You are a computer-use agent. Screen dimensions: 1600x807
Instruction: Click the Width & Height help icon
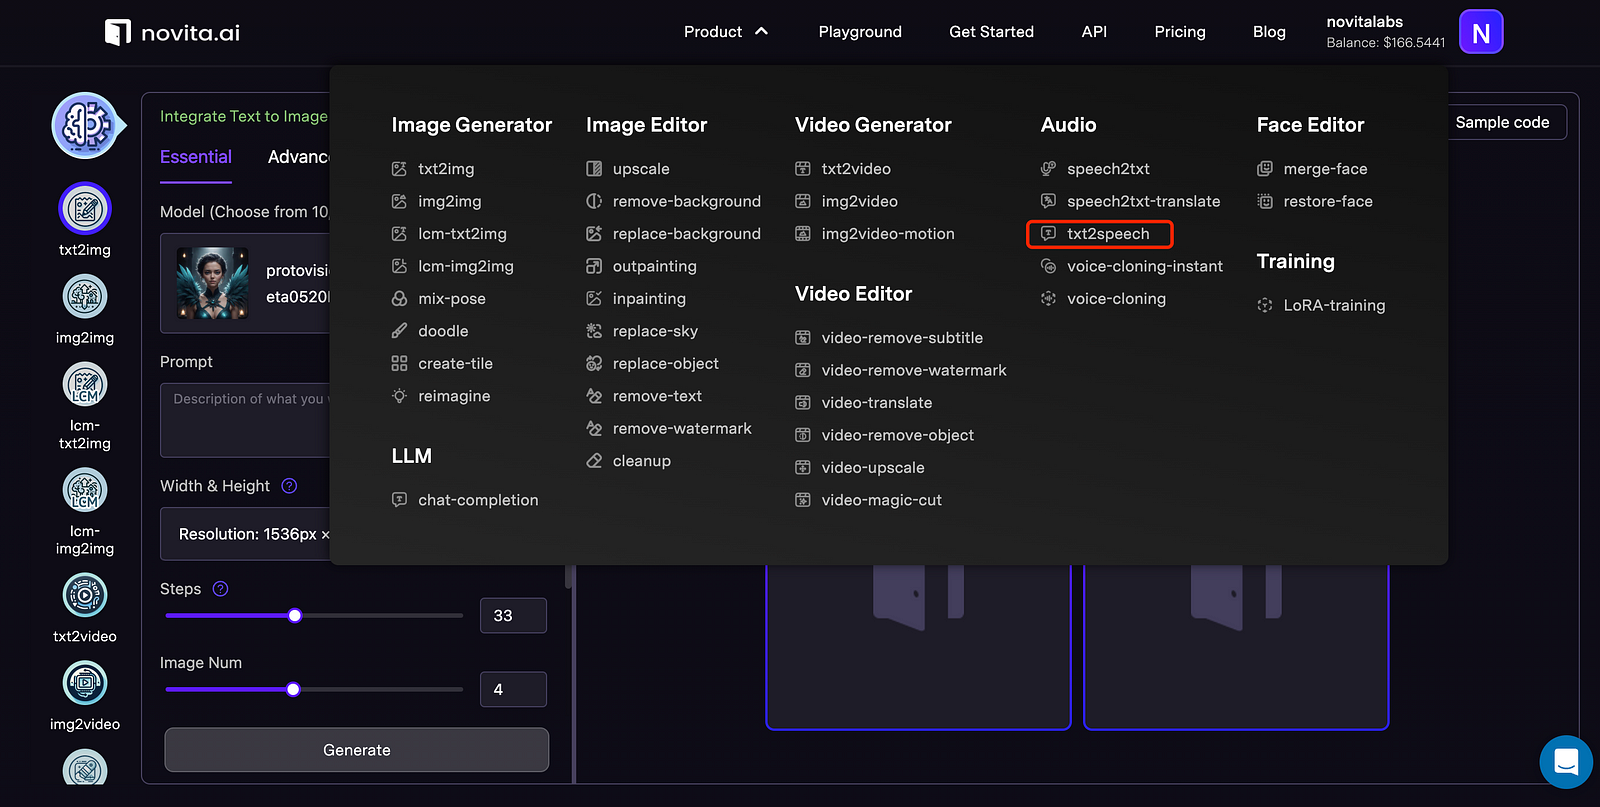tap(289, 486)
